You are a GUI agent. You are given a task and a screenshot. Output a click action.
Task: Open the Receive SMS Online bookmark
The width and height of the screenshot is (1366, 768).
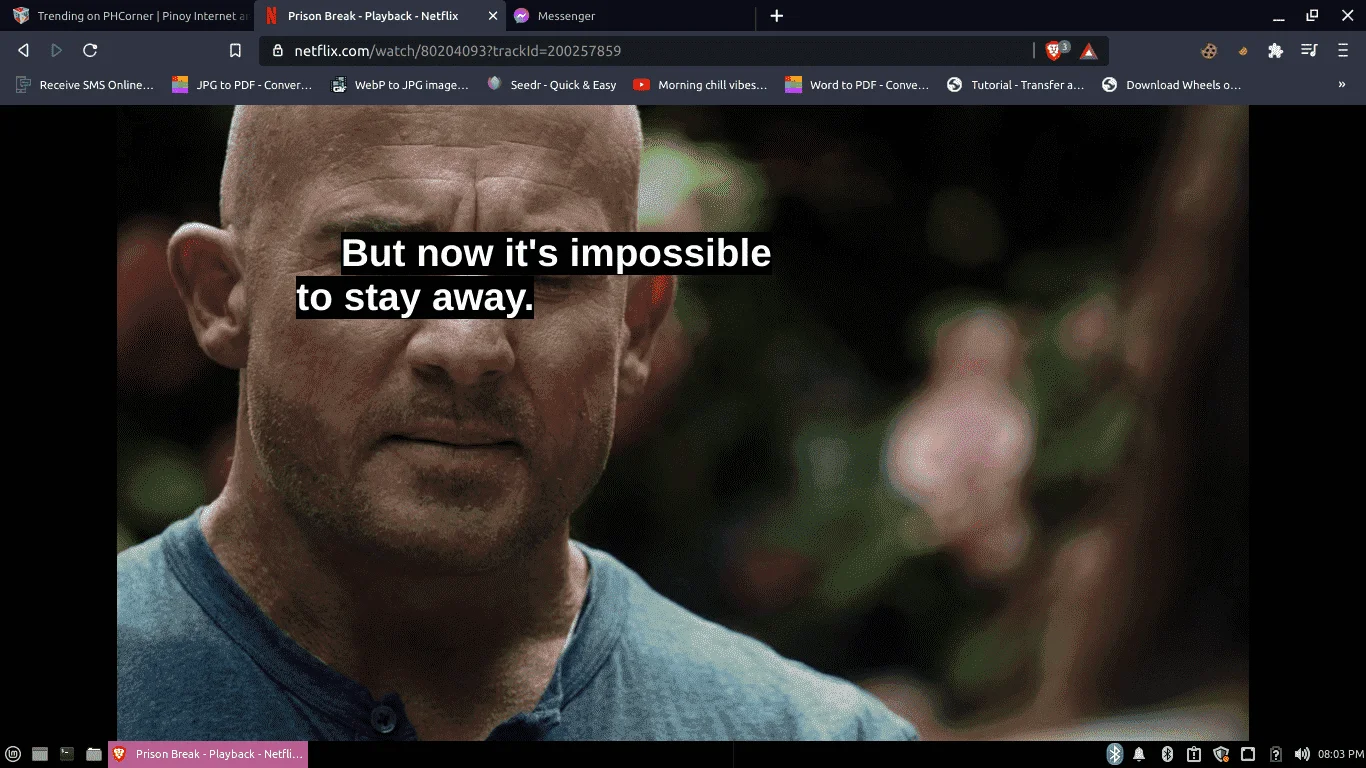coord(85,85)
